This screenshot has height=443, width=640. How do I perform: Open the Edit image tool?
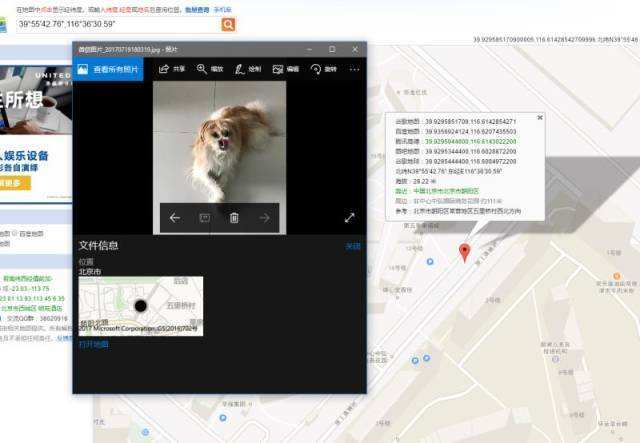[x=286, y=69]
